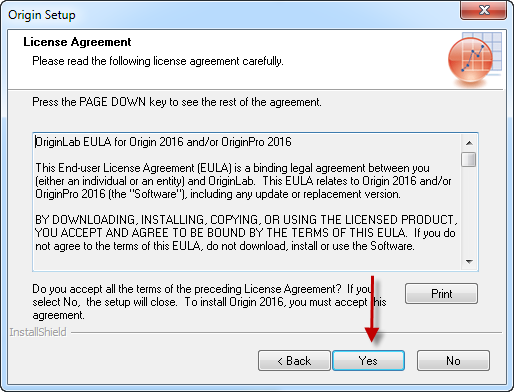Click the EULA scrollbar down arrow
This screenshot has width=514, height=392.
coord(469,261)
